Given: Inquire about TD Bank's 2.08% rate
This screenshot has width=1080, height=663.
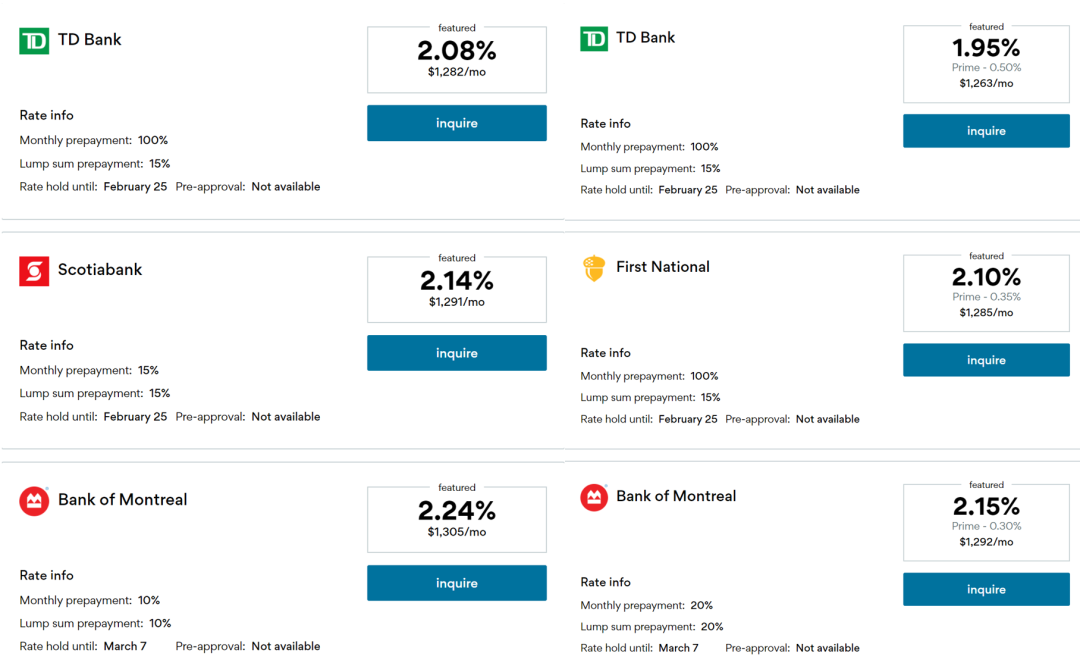Looking at the screenshot, I should (x=456, y=123).
